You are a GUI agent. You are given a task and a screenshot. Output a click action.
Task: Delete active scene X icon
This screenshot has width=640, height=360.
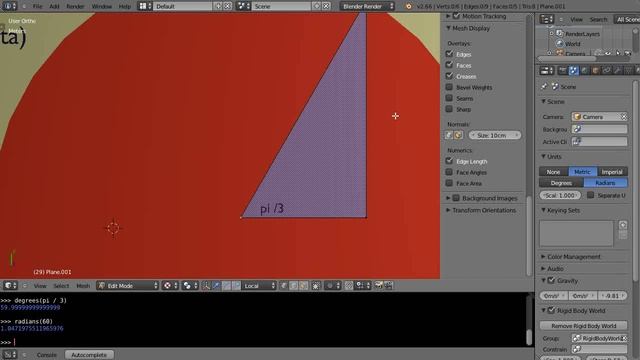pyautogui.click(x=326, y=6)
